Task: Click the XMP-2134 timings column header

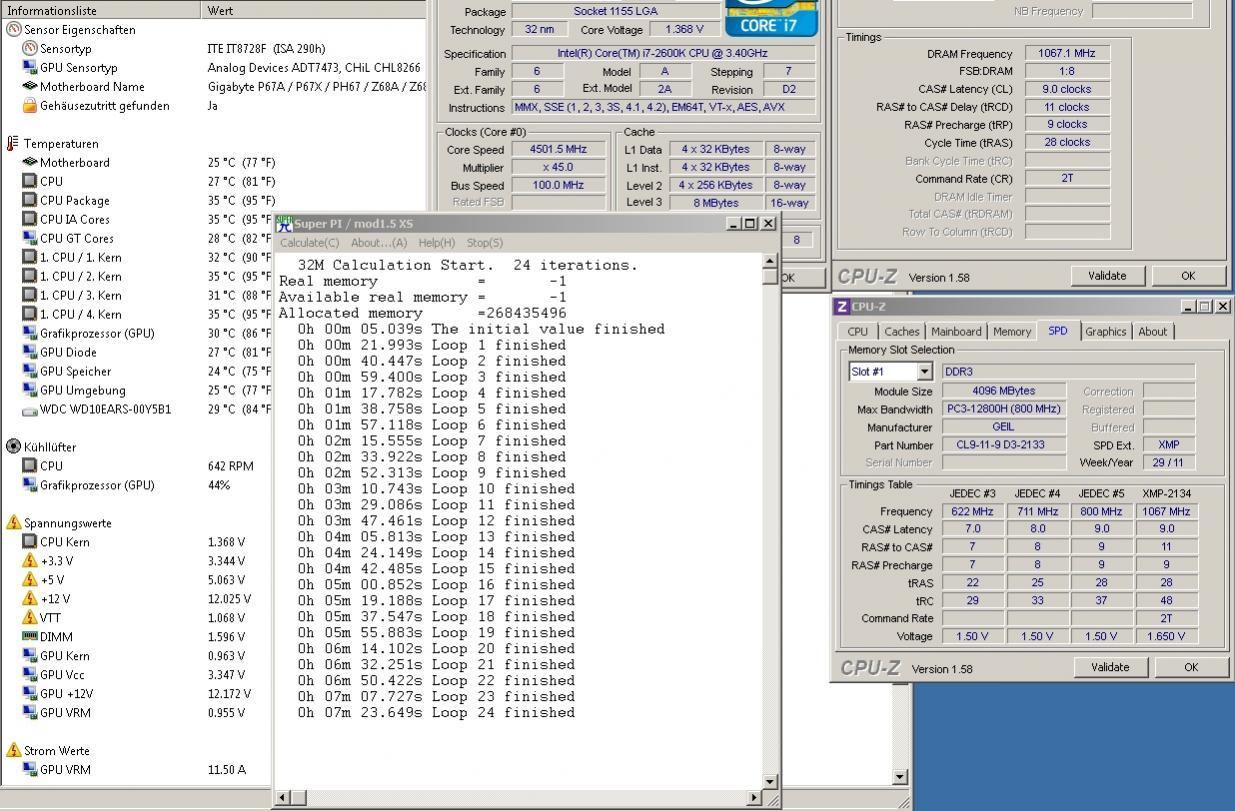Action: [1166, 493]
